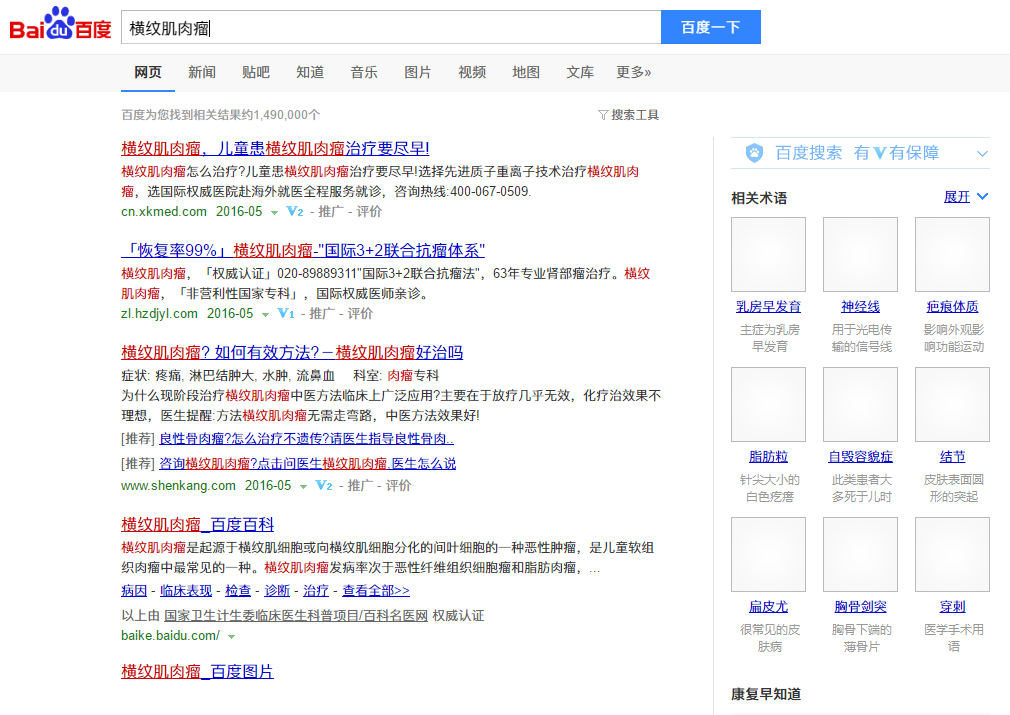Click the thumbnail above 胸骨剑突
The height and width of the screenshot is (715, 1010).
(x=861, y=555)
